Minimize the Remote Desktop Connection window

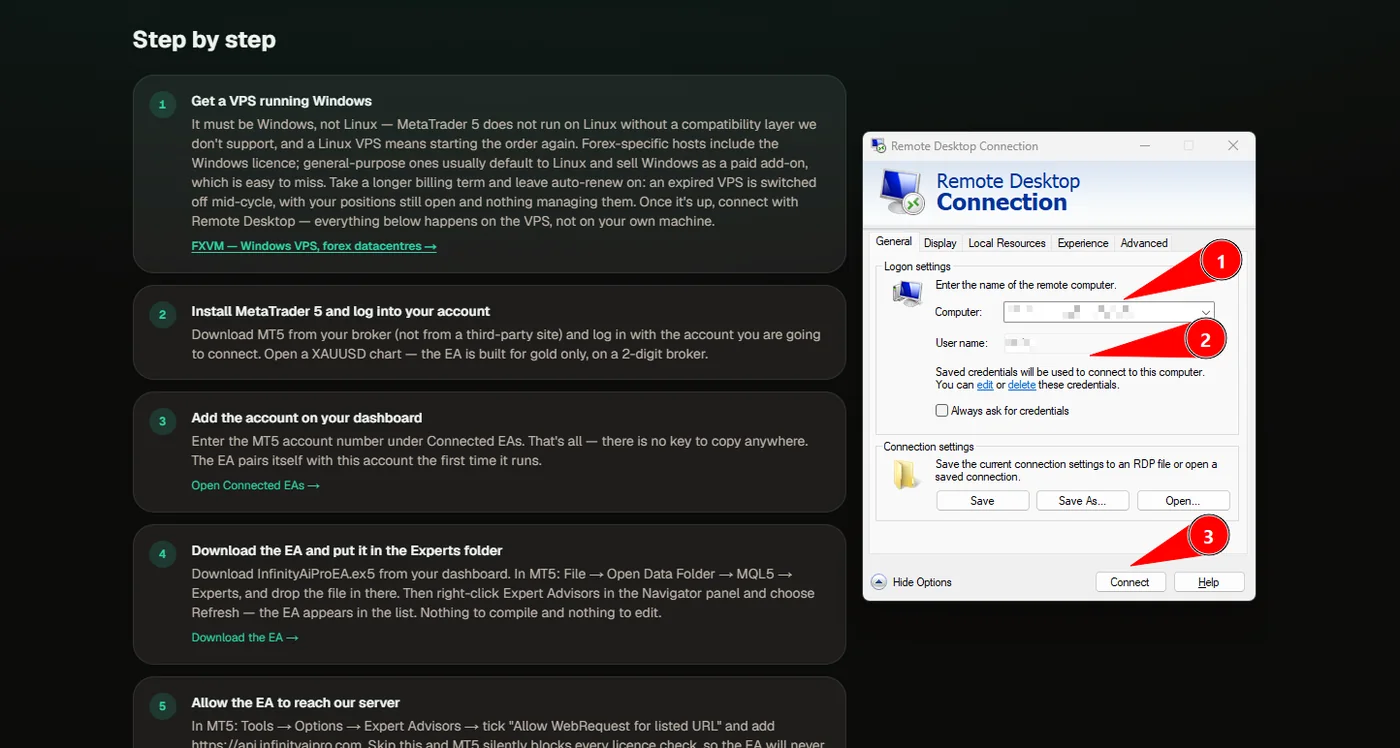tap(1144, 146)
